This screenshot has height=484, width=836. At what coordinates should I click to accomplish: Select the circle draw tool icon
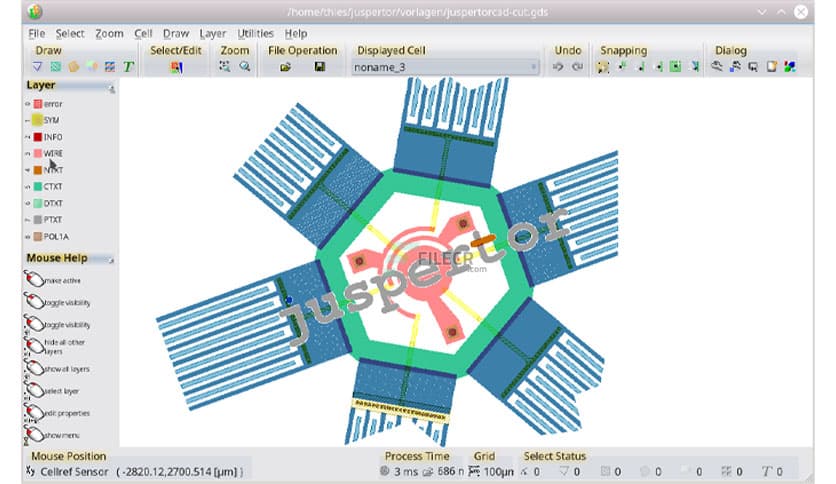pyautogui.click(x=92, y=67)
